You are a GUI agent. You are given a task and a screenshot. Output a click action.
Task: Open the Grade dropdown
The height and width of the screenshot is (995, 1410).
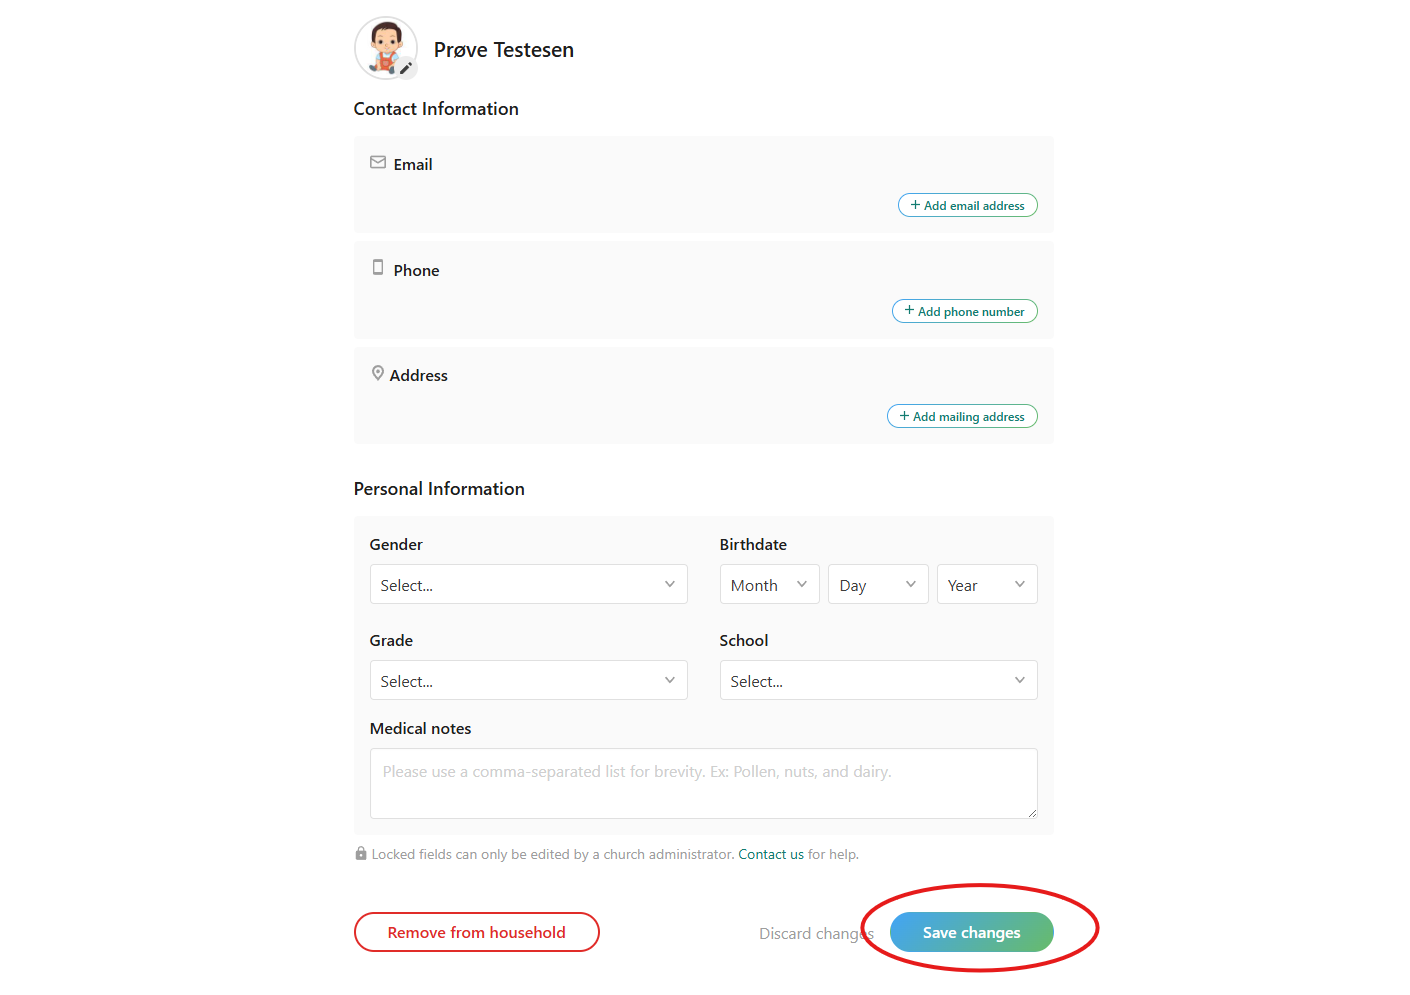coord(528,681)
